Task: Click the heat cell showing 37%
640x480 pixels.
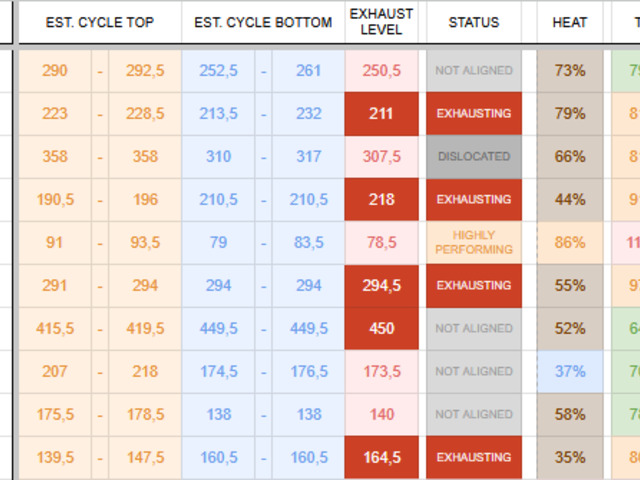Action: pos(570,371)
